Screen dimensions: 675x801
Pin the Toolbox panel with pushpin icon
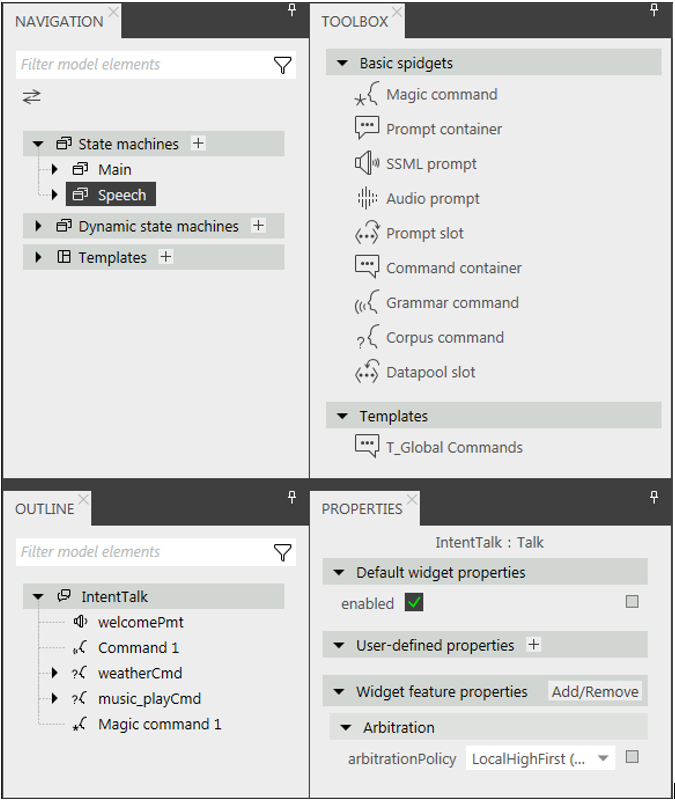point(654,10)
